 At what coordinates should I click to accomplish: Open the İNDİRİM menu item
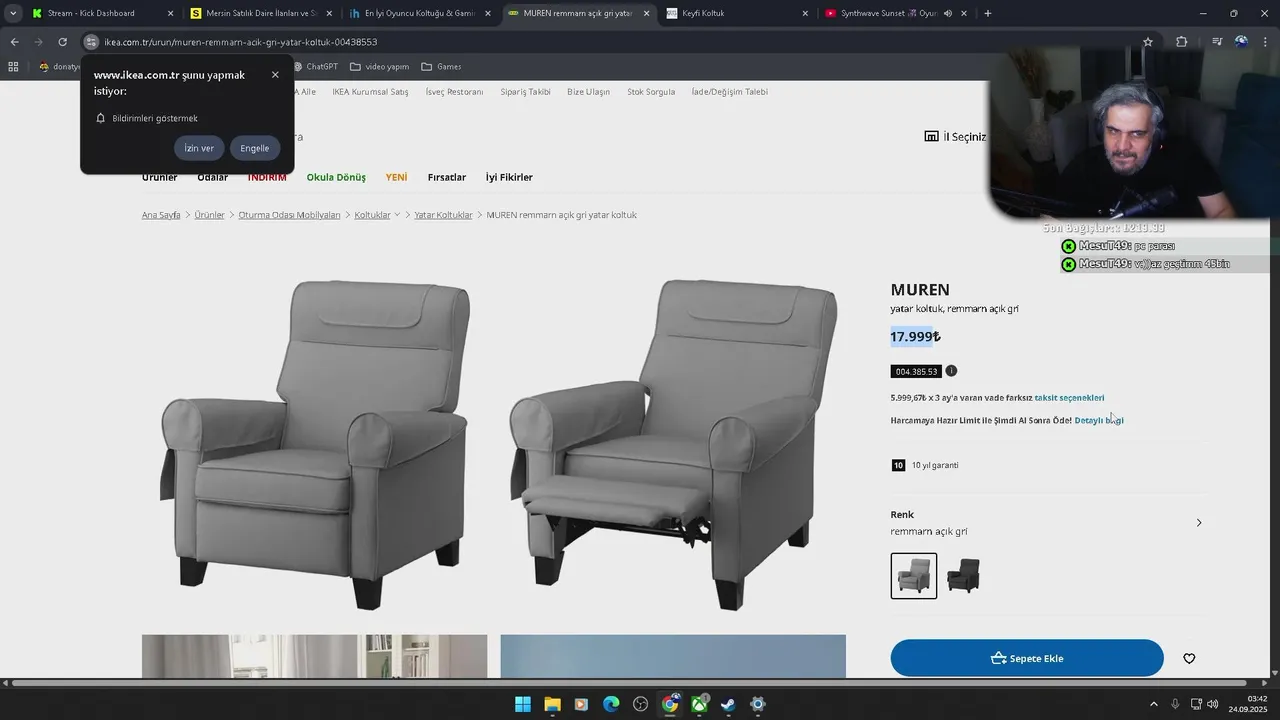coord(267,178)
